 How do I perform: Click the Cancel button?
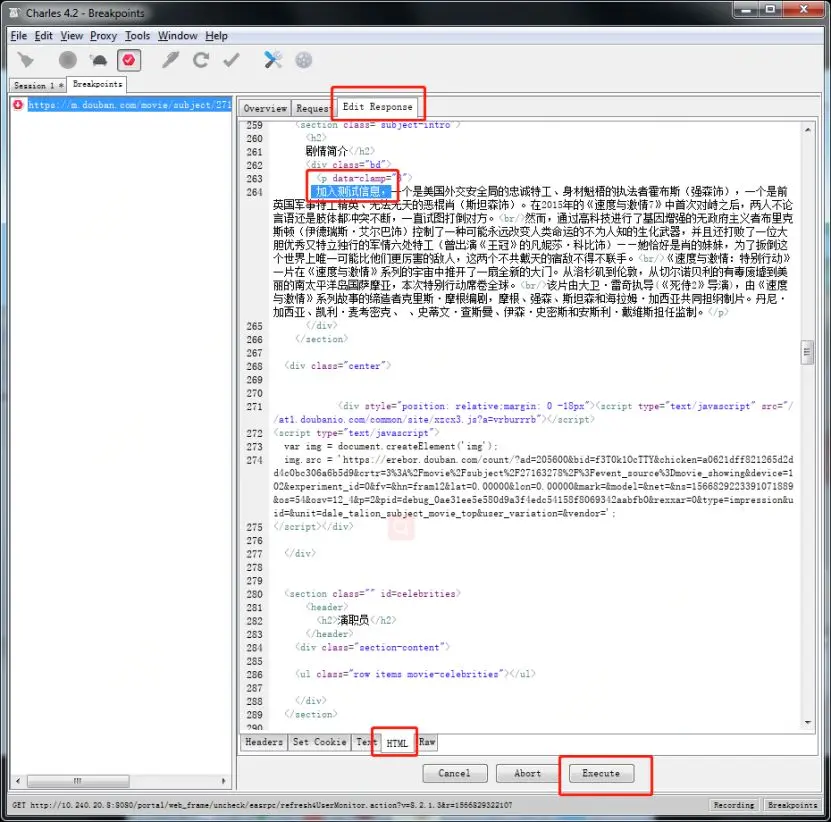454,773
